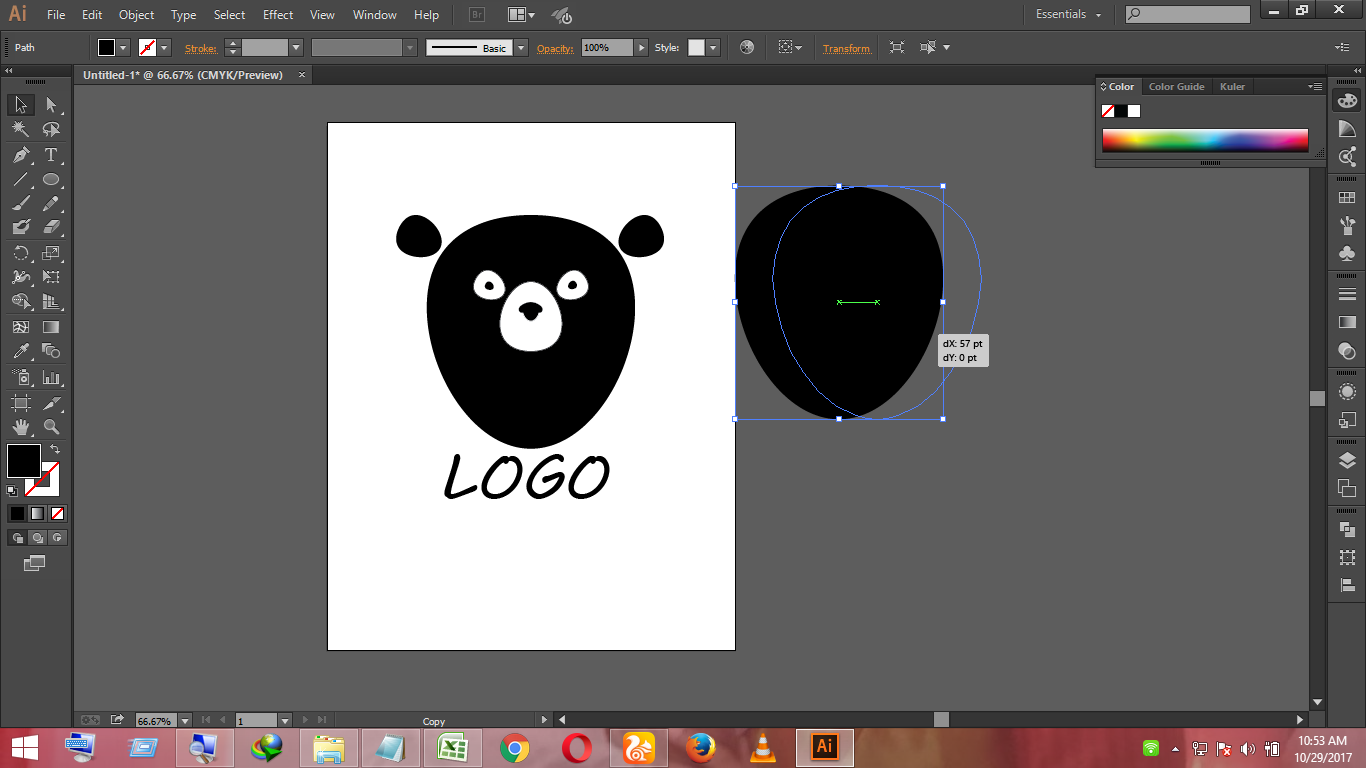Select the Blob Brush tool
This screenshot has width=1366, height=768.
(21, 227)
